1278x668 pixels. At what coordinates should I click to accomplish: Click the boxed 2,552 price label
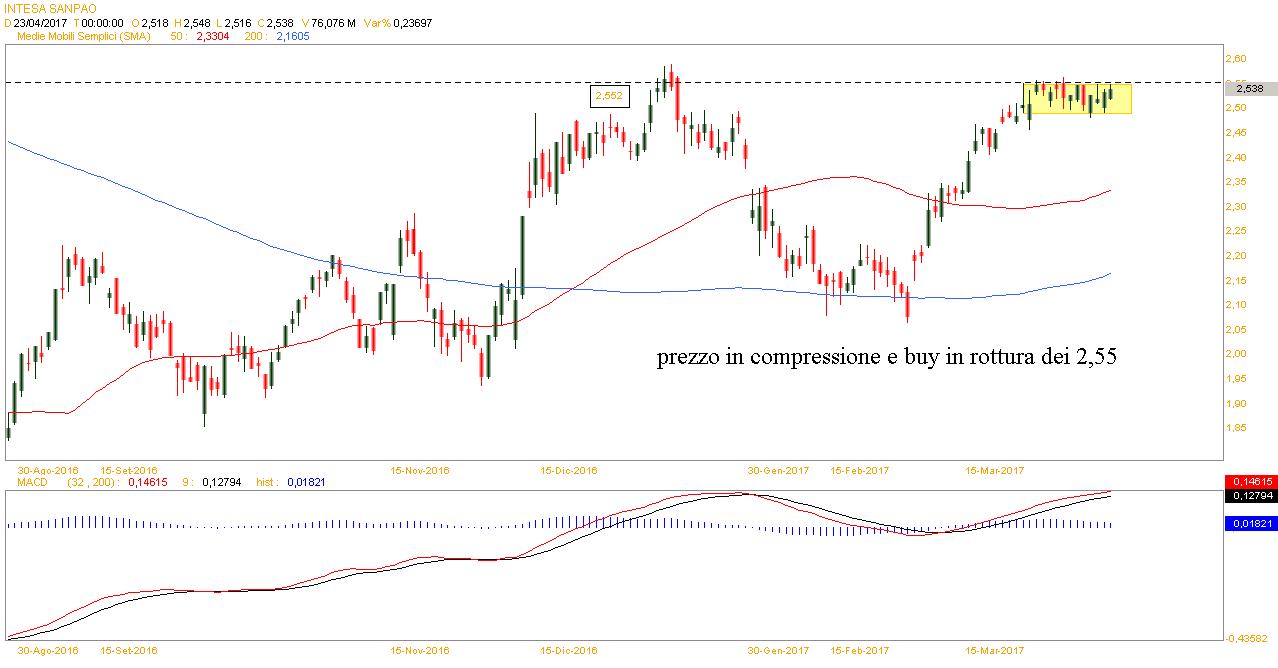(x=608, y=96)
